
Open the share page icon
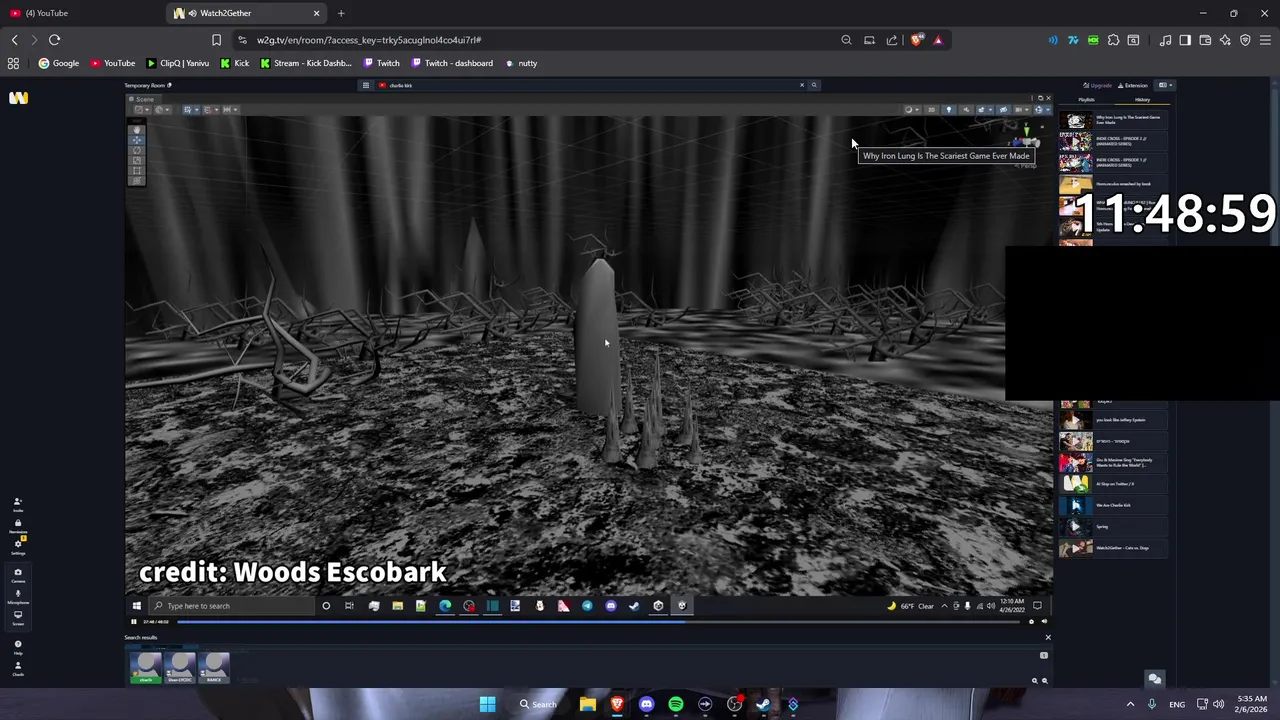[x=892, y=40]
